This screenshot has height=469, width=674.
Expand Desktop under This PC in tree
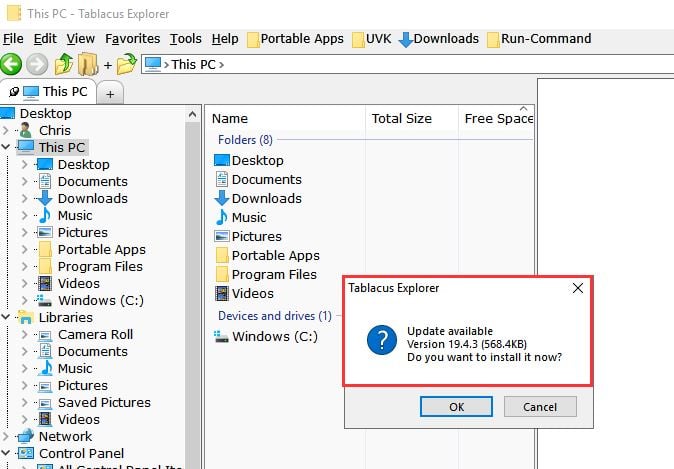click(25, 164)
